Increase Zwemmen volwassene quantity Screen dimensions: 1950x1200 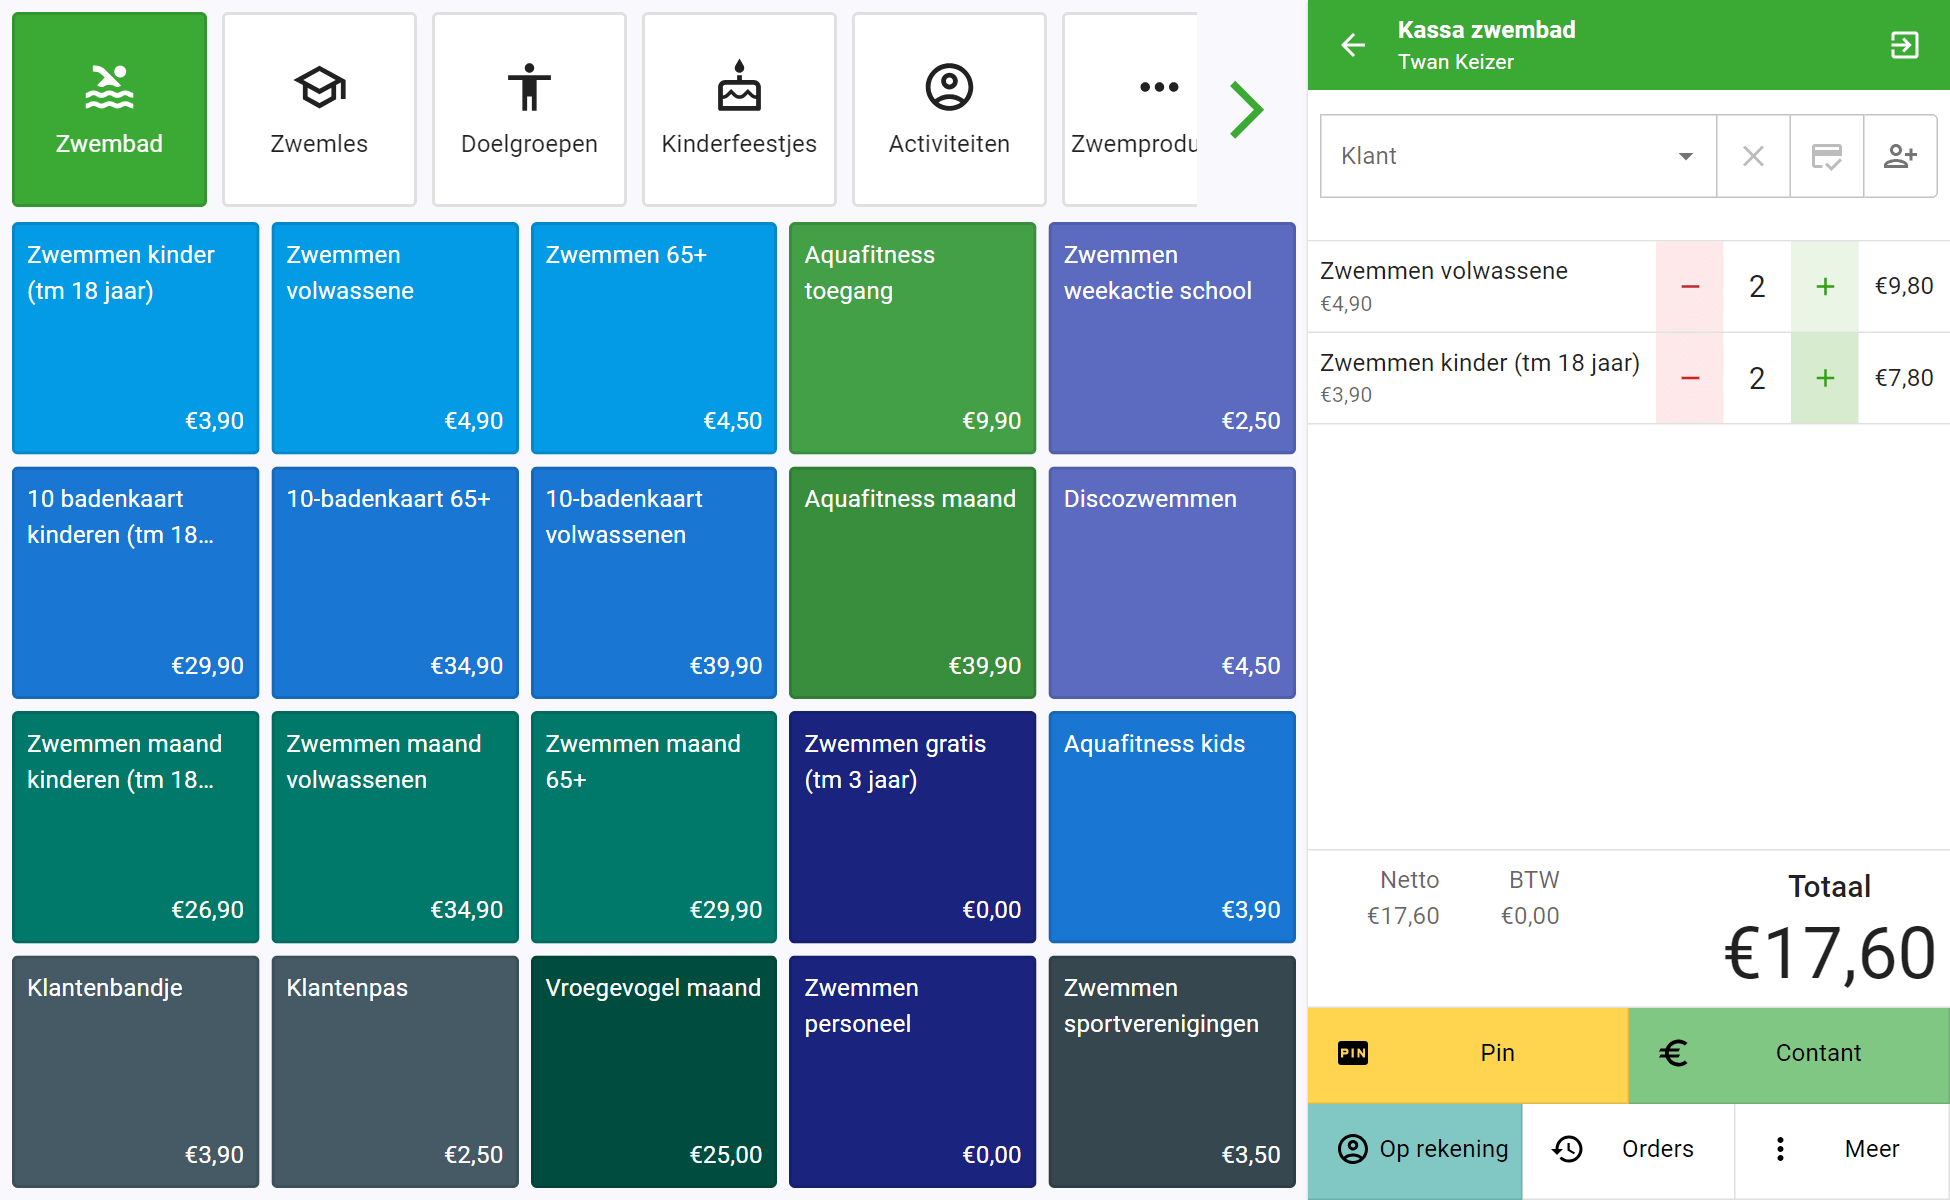(1825, 287)
